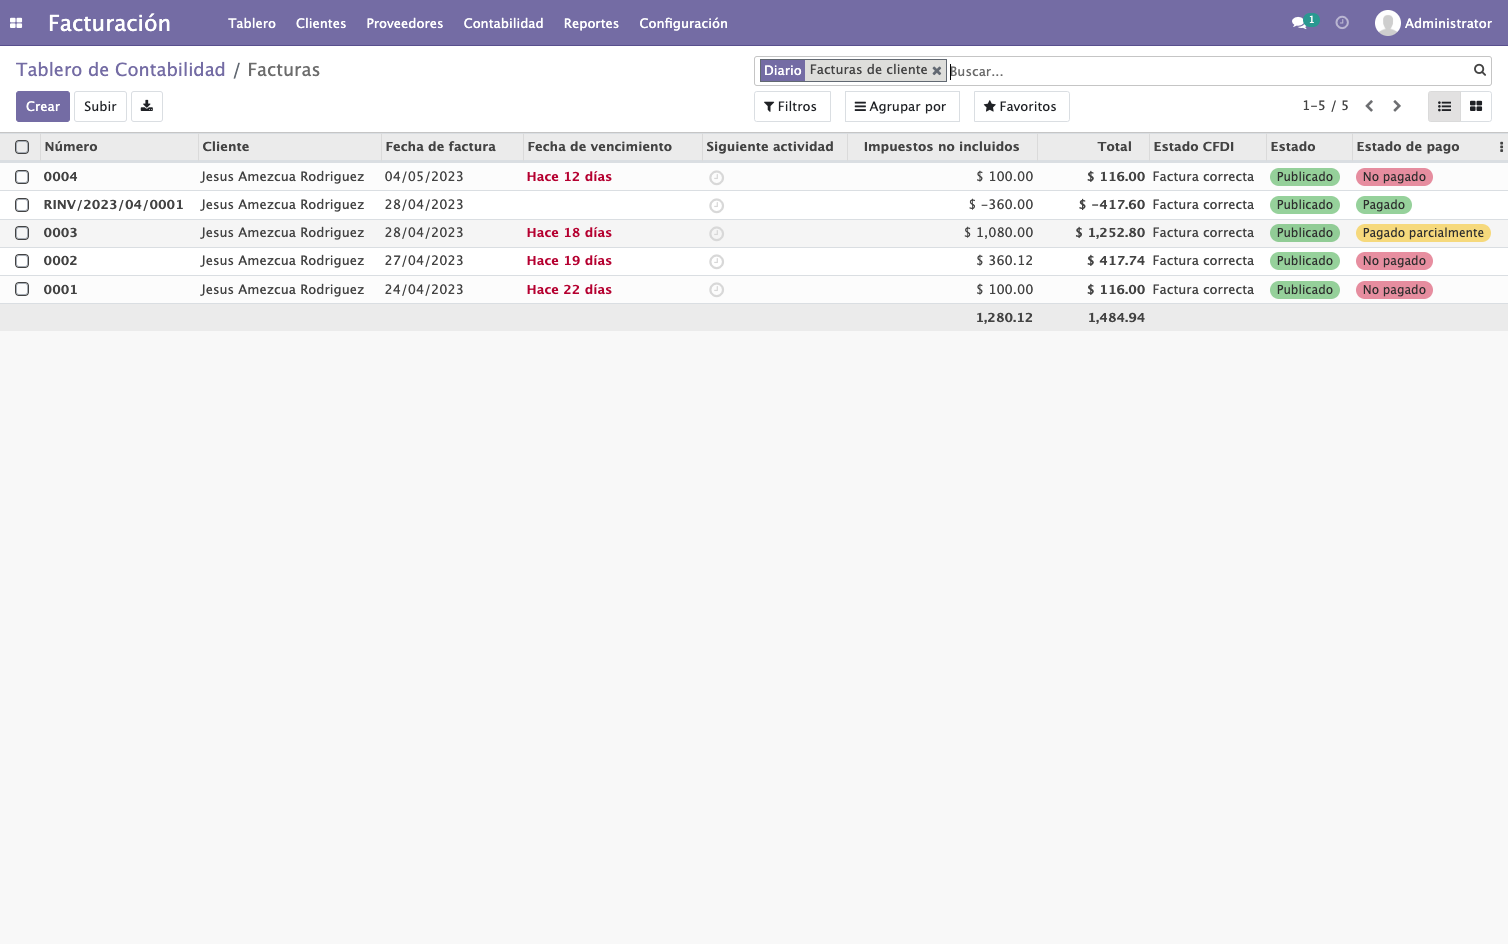
Task: Go back to Tablero de Contabilidad breadcrumb
Action: (121, 70)
